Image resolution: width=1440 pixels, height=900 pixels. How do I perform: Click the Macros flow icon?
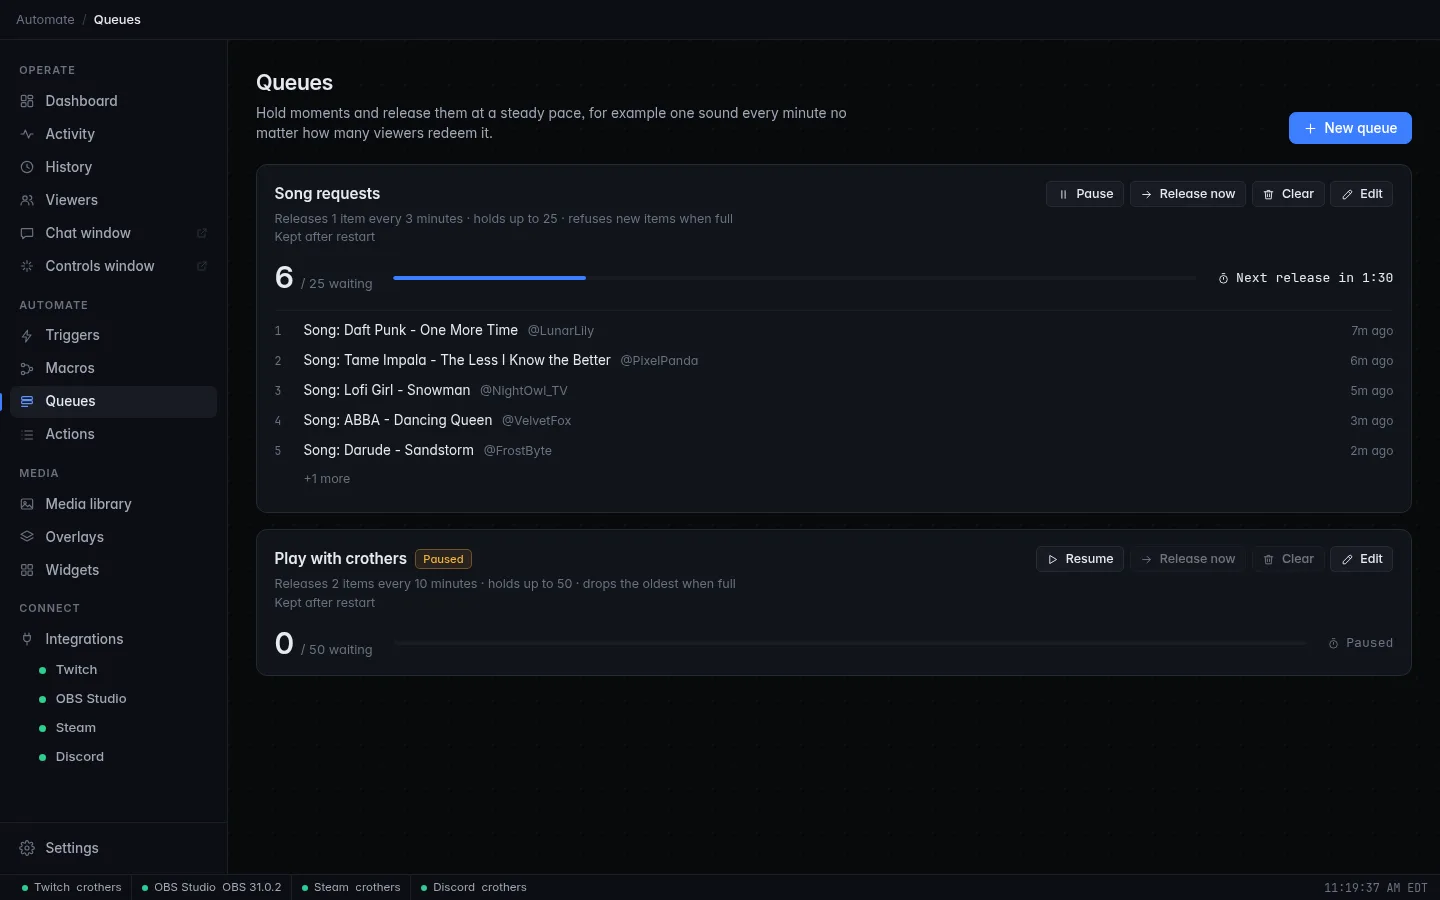[27, 368]
